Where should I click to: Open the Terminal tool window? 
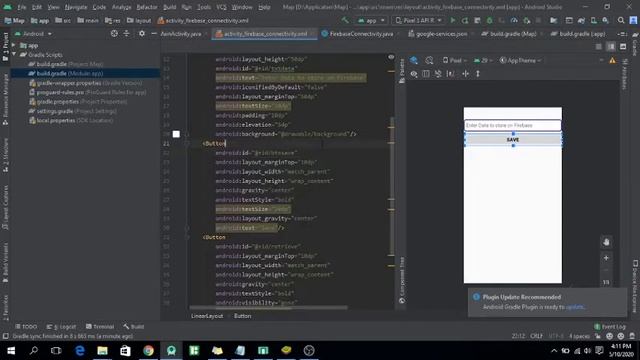[x=100, y=327]
